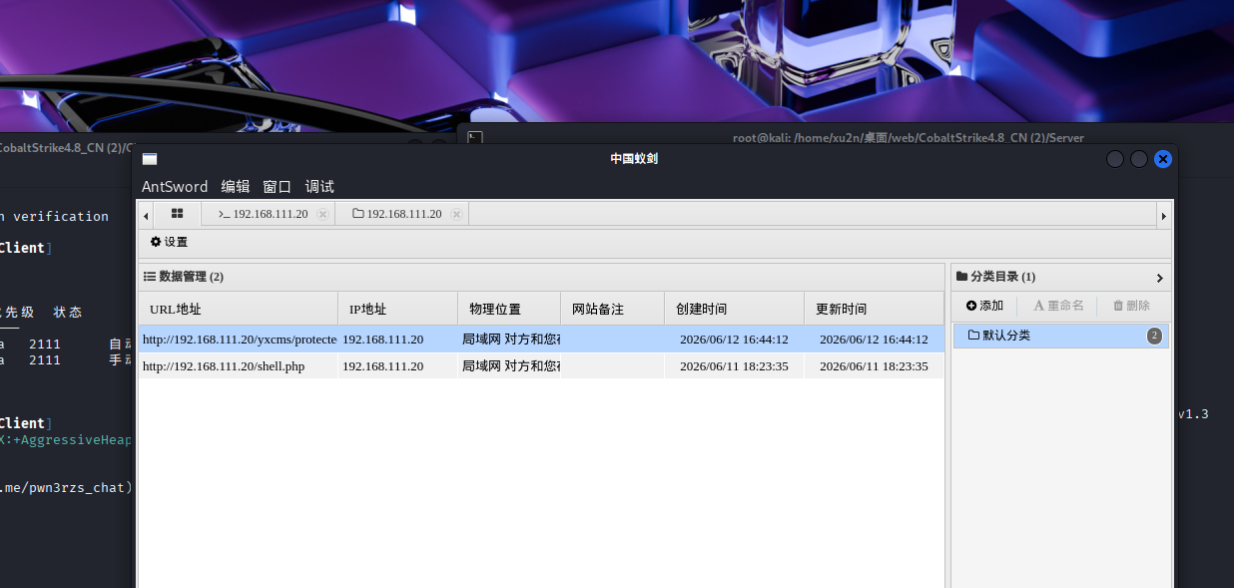
Task: Sort by 物理位置 column header
Action: [509, 309]
